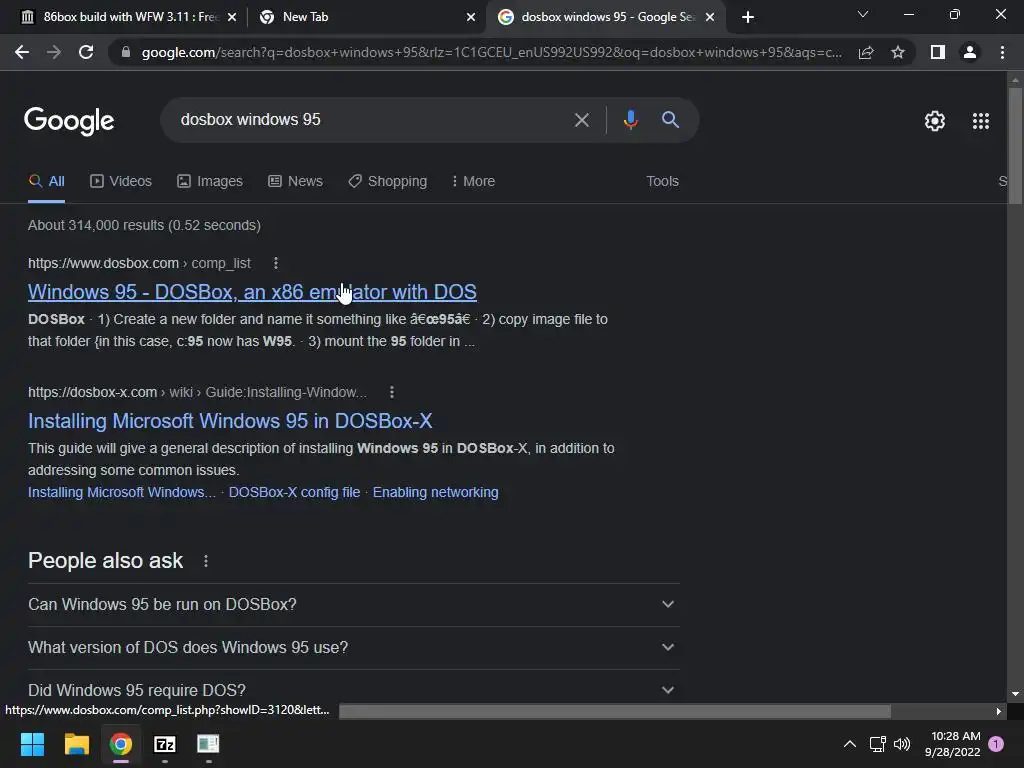
Task: Open the Installing Microsoft Windows... sitelink
Action: [x=121, y=492]
